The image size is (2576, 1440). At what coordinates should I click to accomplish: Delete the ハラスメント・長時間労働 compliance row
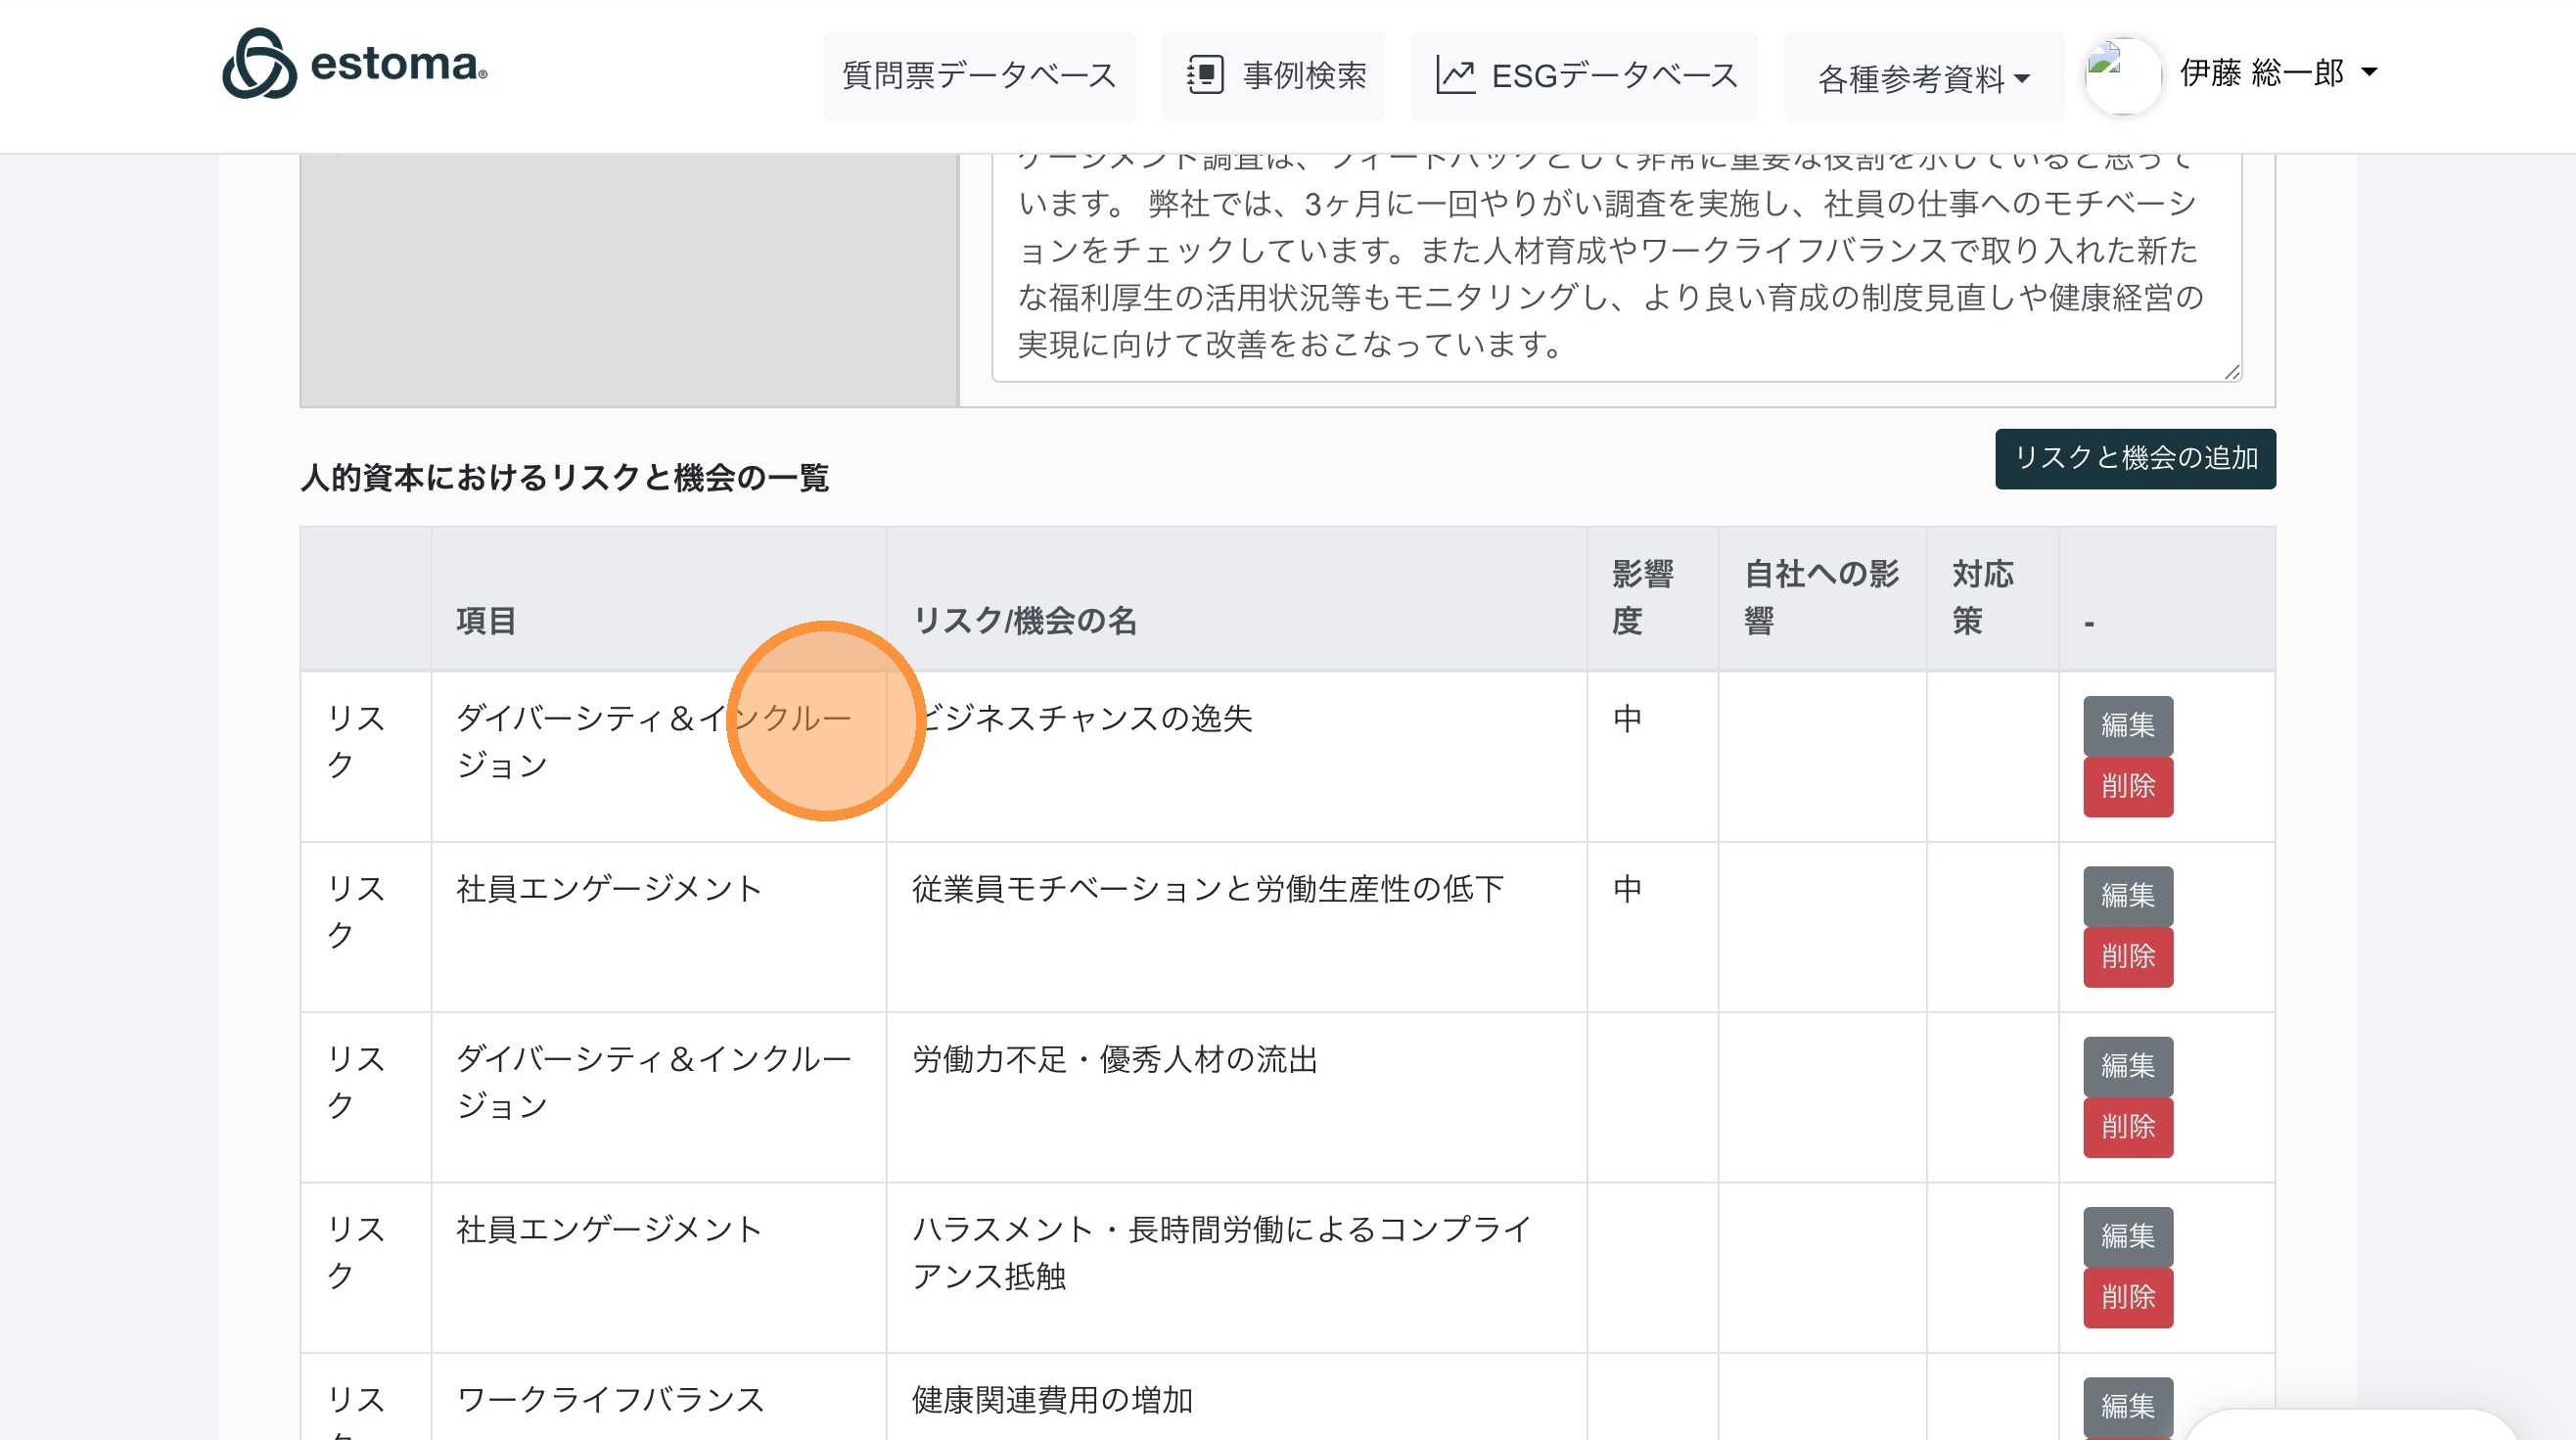tap(2127, 1297)
